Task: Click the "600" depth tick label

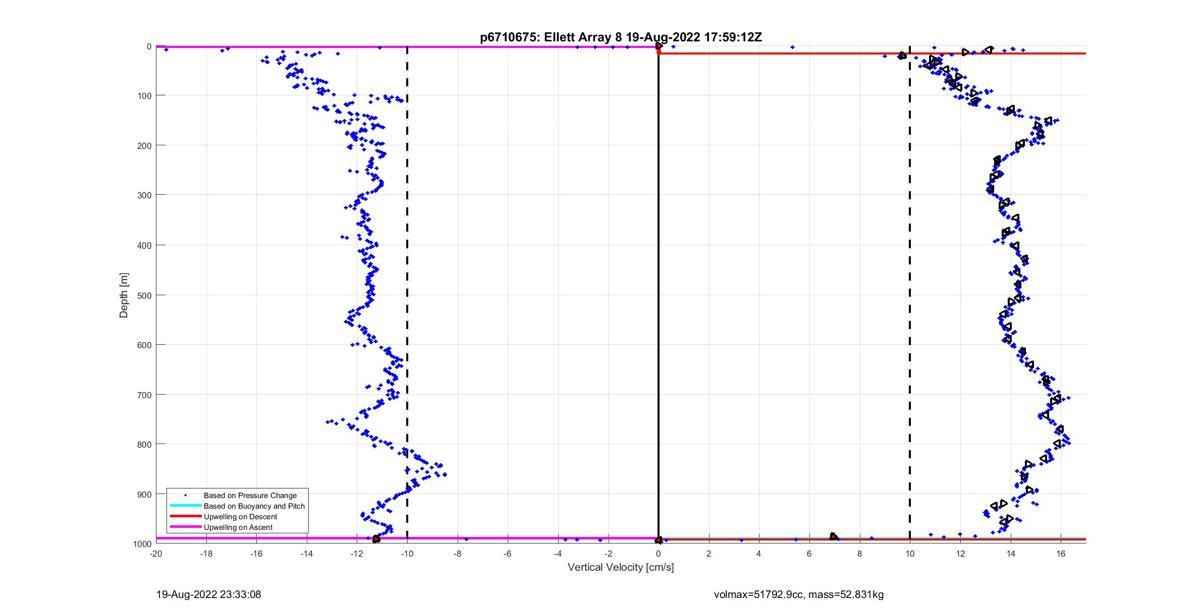Action: 143,345
